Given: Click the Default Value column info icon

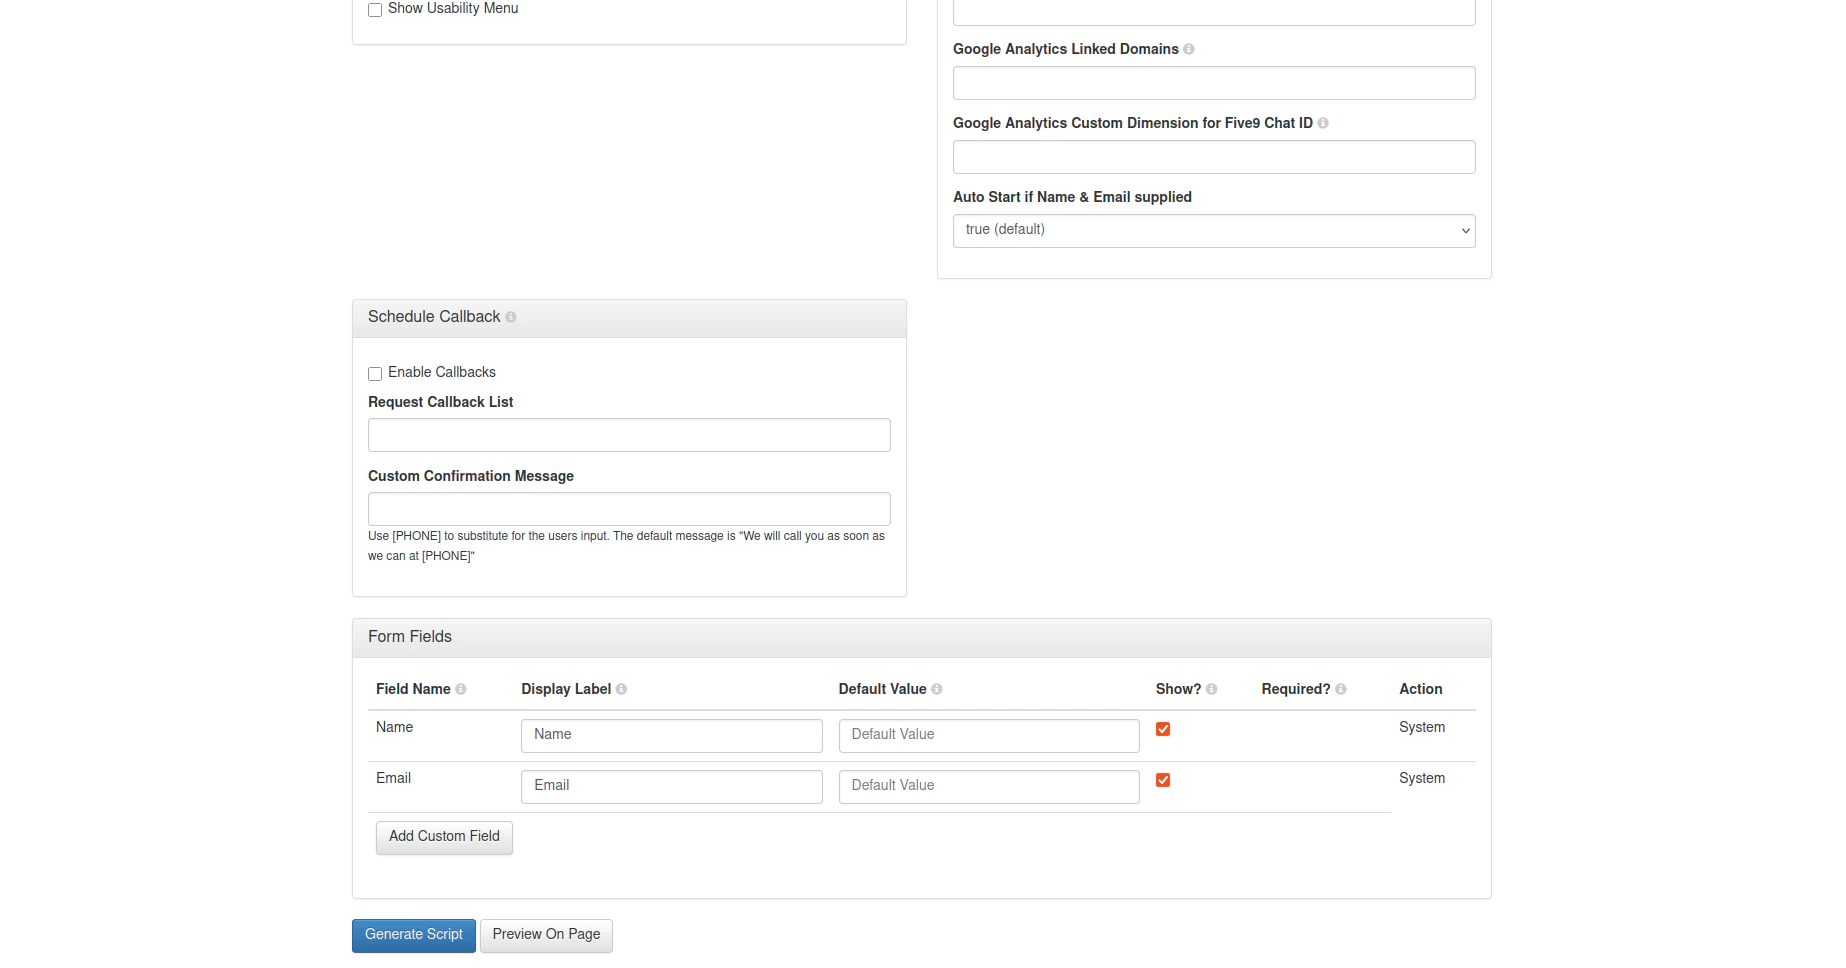Looking at the screenshot, I should pyautogui.click(x=937, y=689).
